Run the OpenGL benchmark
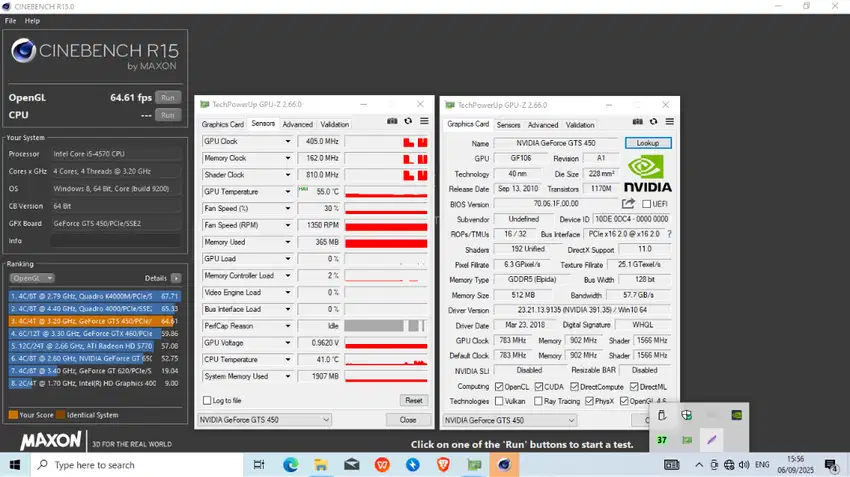The image size is (850, 477). (168, 98)
